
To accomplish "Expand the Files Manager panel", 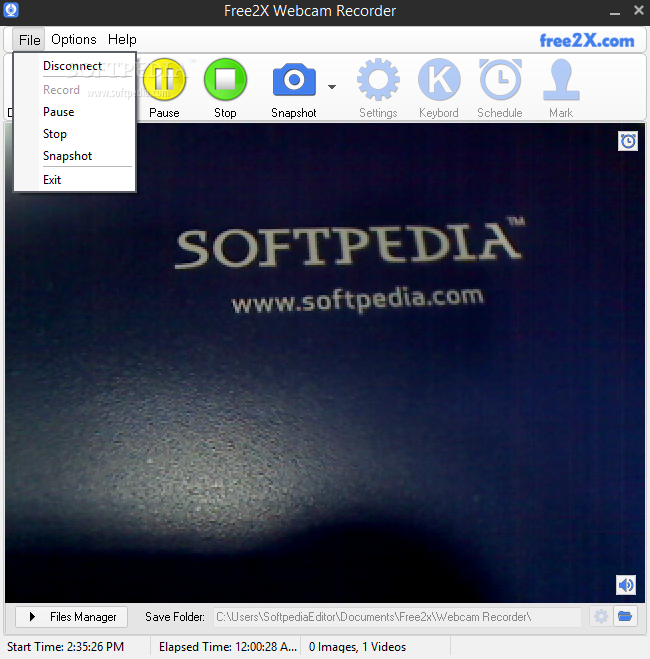I will point(71,617).
